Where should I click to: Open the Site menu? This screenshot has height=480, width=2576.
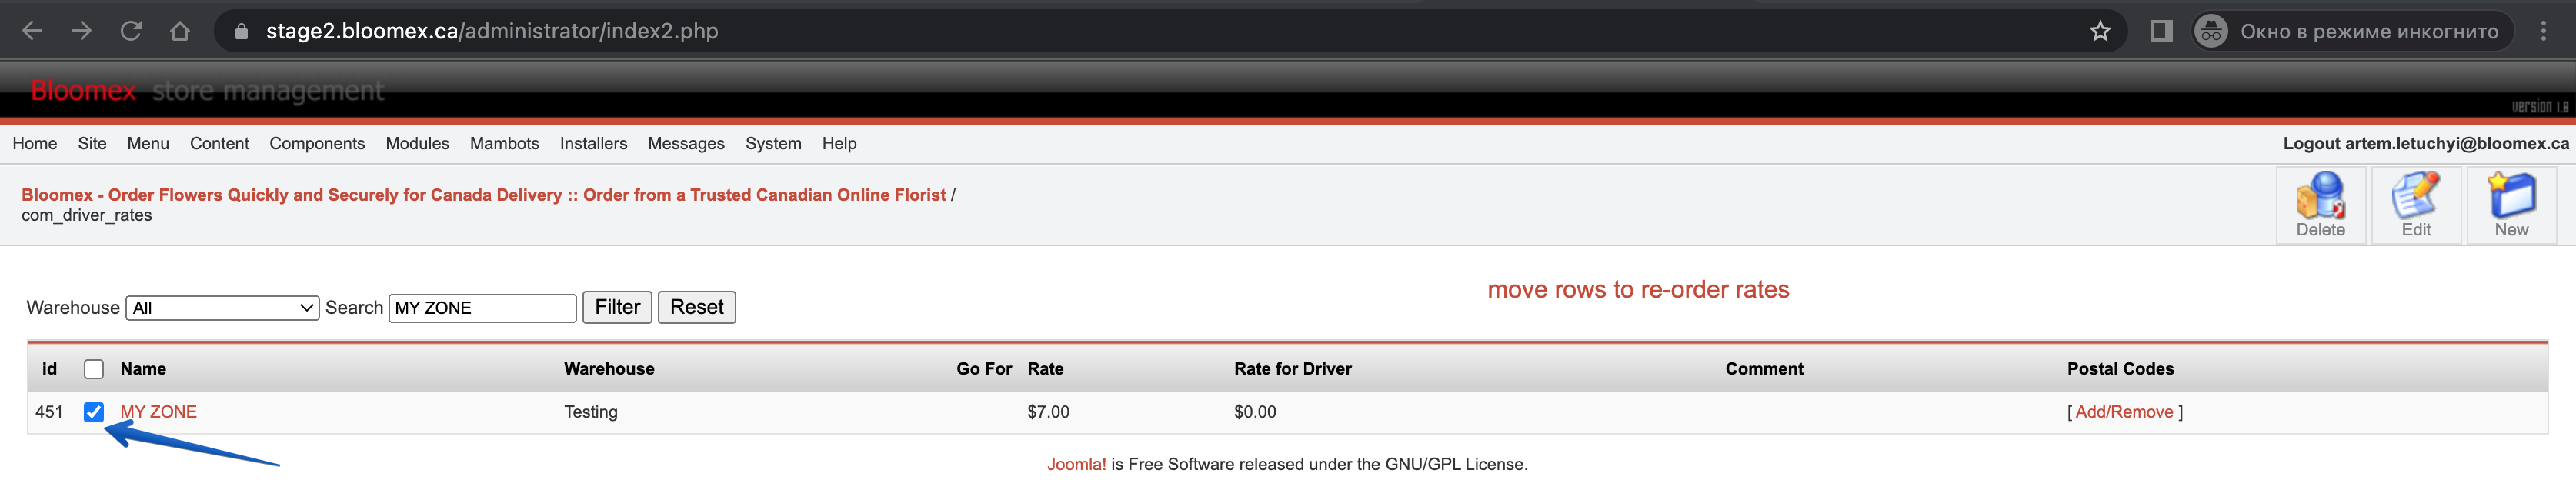tap(92, 143)
